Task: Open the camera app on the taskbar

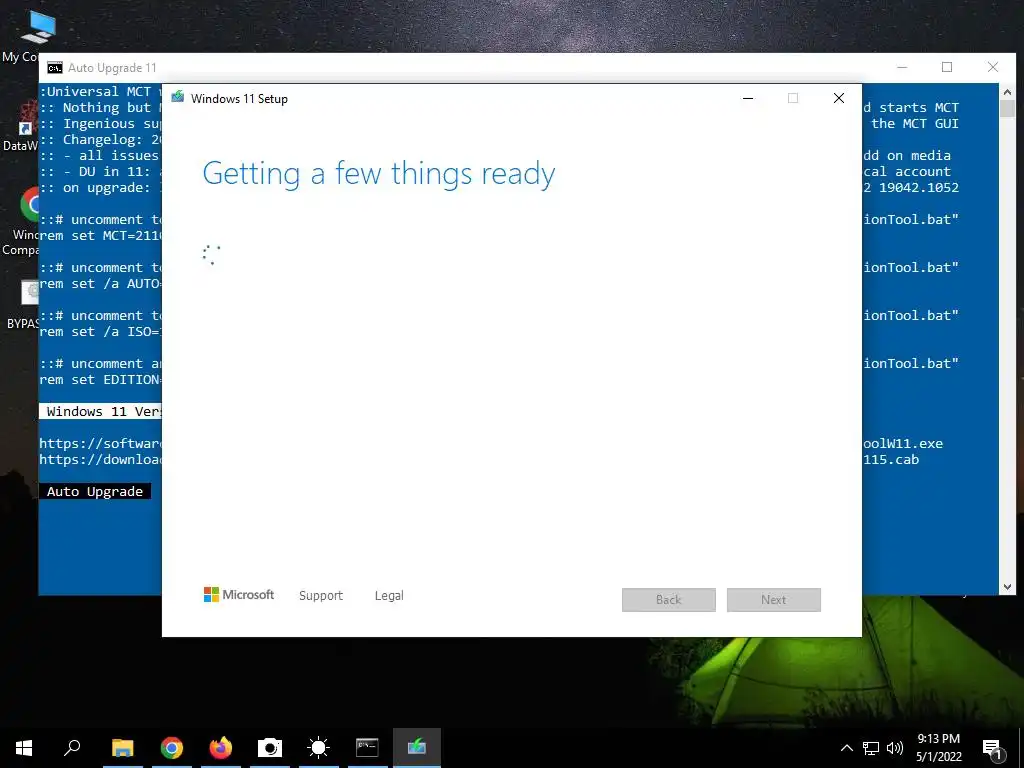Action: [x=270, y=748]
